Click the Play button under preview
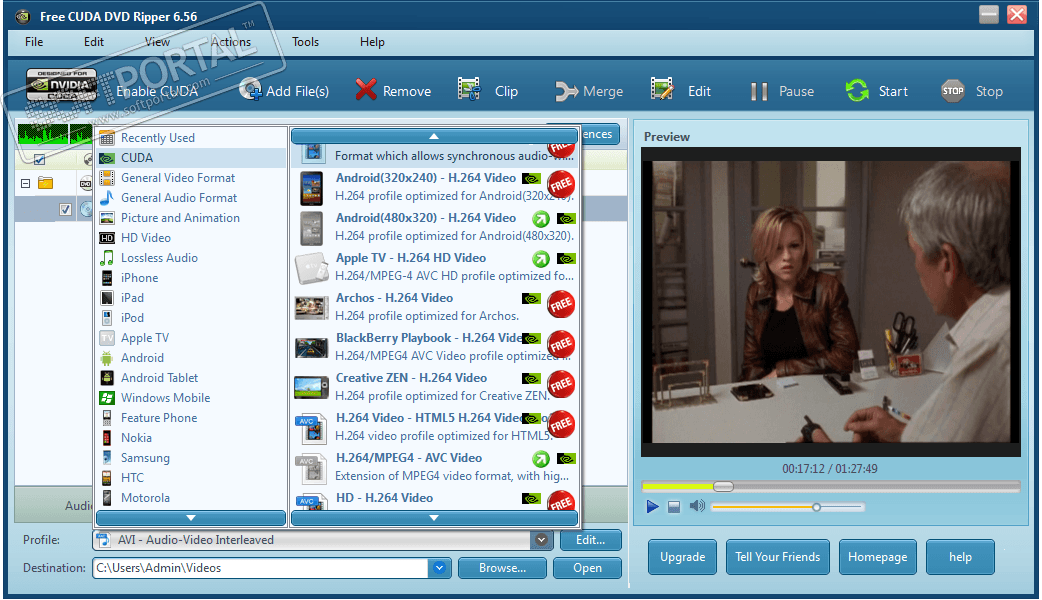The height and width of the screenshot is (600, 1042). pyautogui.click(x=653, y=507)
